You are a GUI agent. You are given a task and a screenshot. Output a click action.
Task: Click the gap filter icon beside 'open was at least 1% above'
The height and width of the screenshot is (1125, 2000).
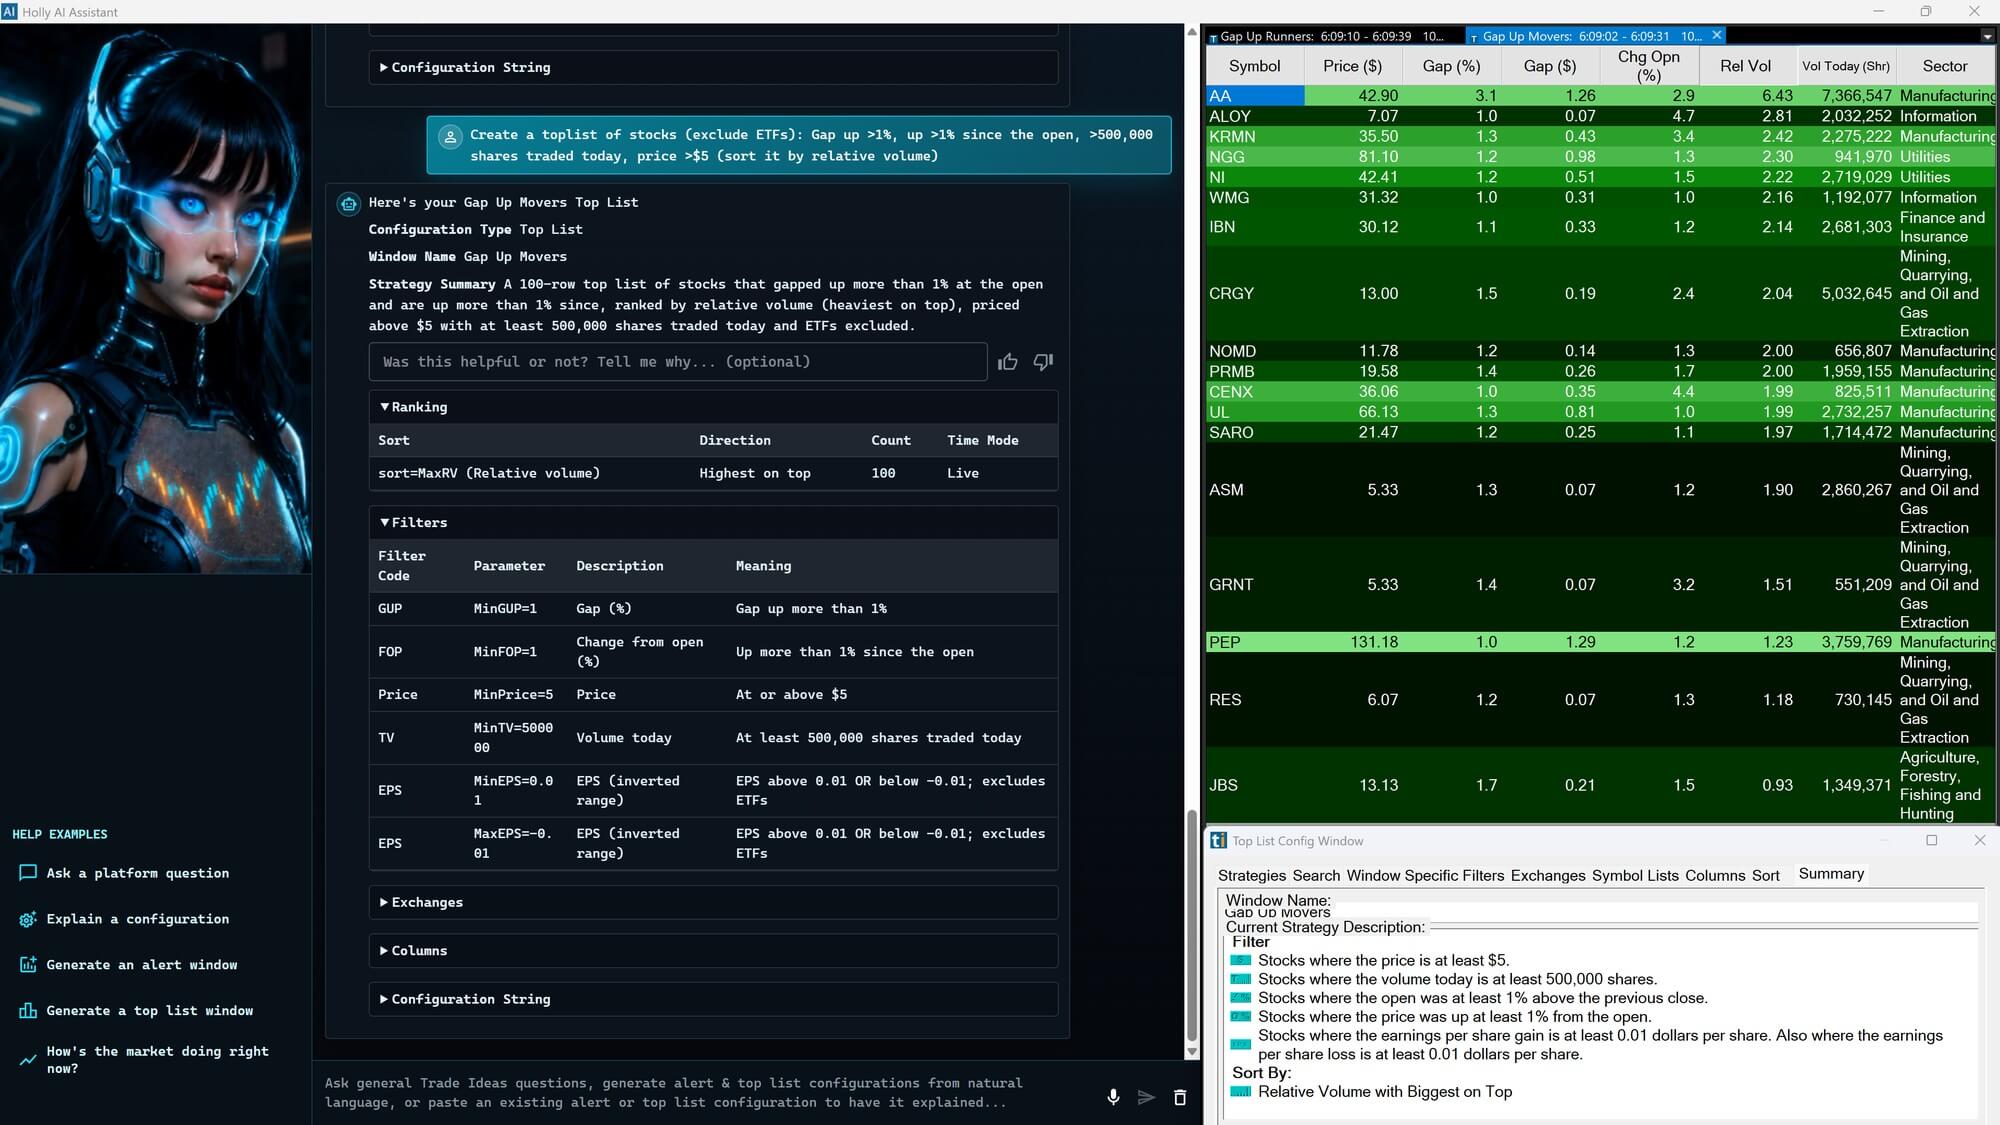point(1241,998)
